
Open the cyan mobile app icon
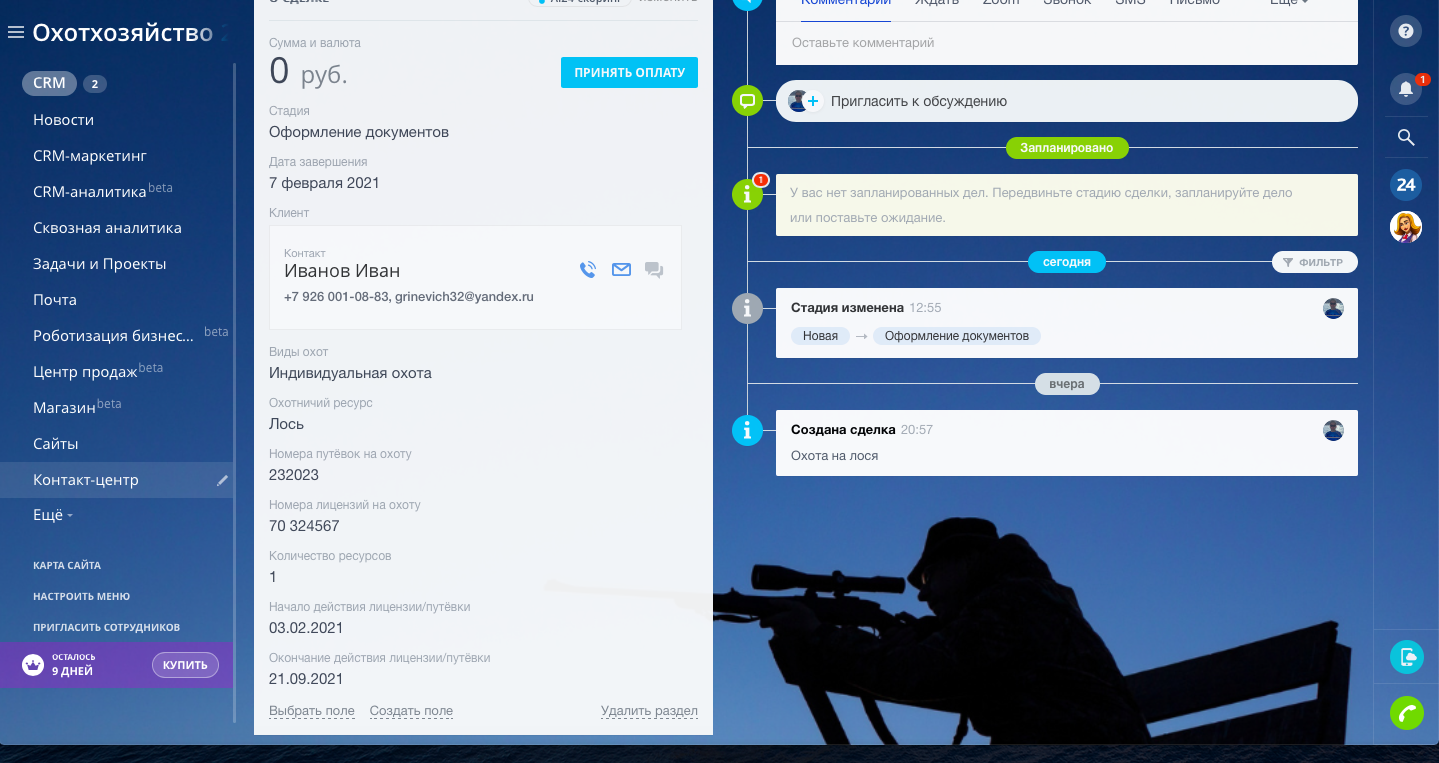click(x=1407, y=656)
